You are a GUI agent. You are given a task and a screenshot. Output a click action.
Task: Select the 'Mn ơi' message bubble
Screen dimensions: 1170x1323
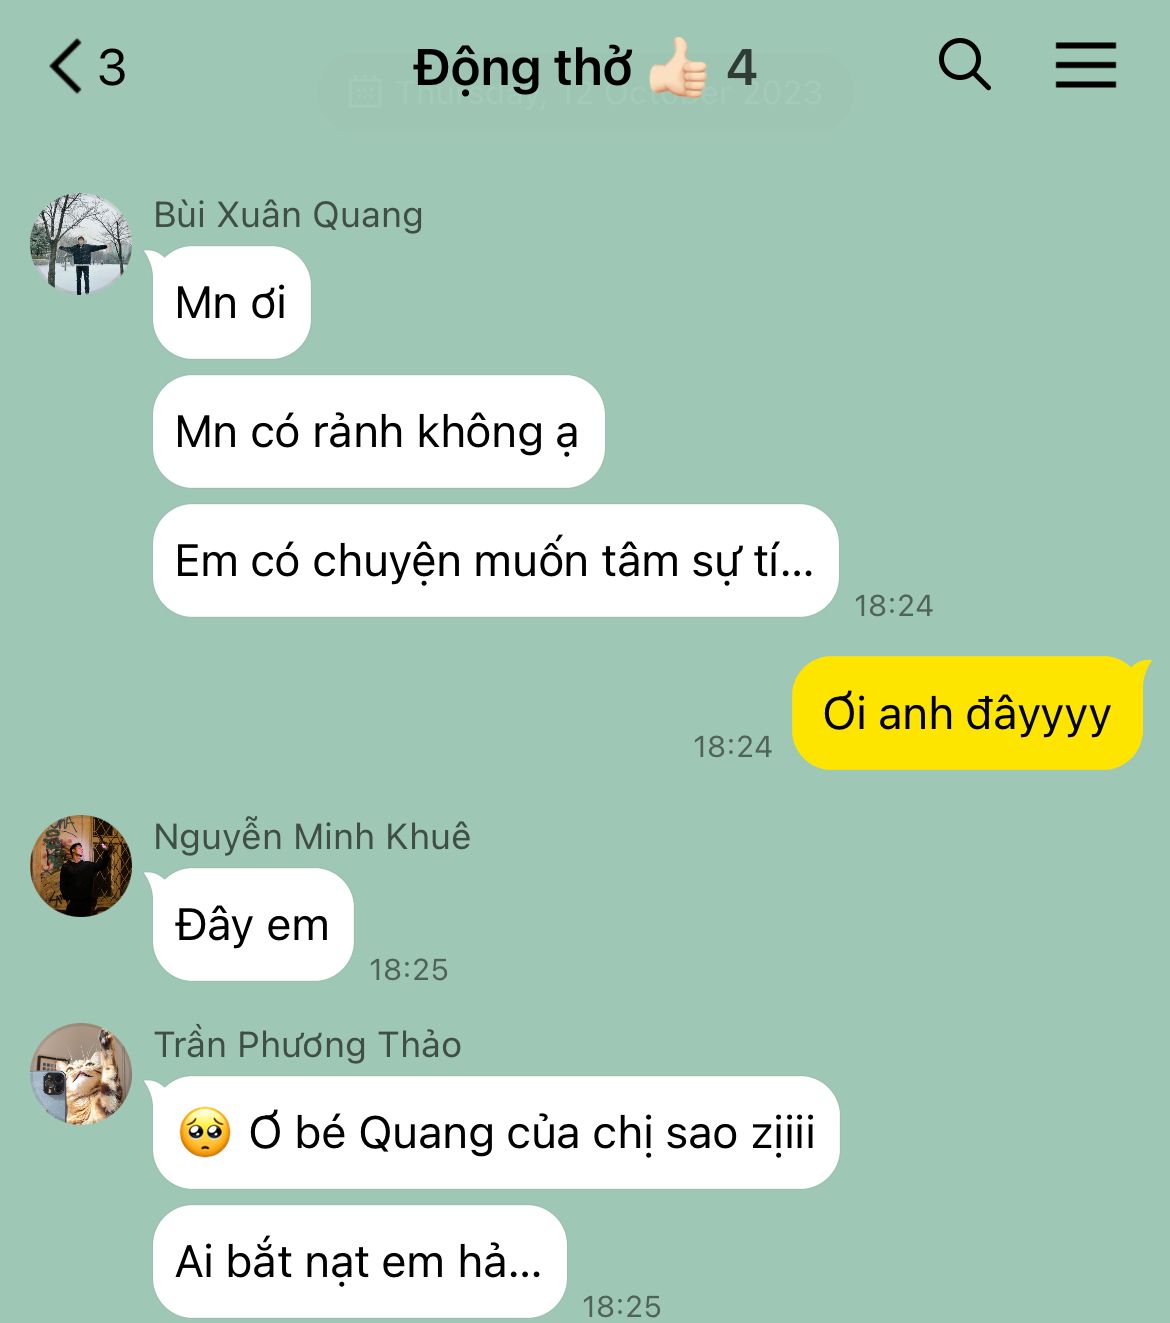[x=231, y=303]
